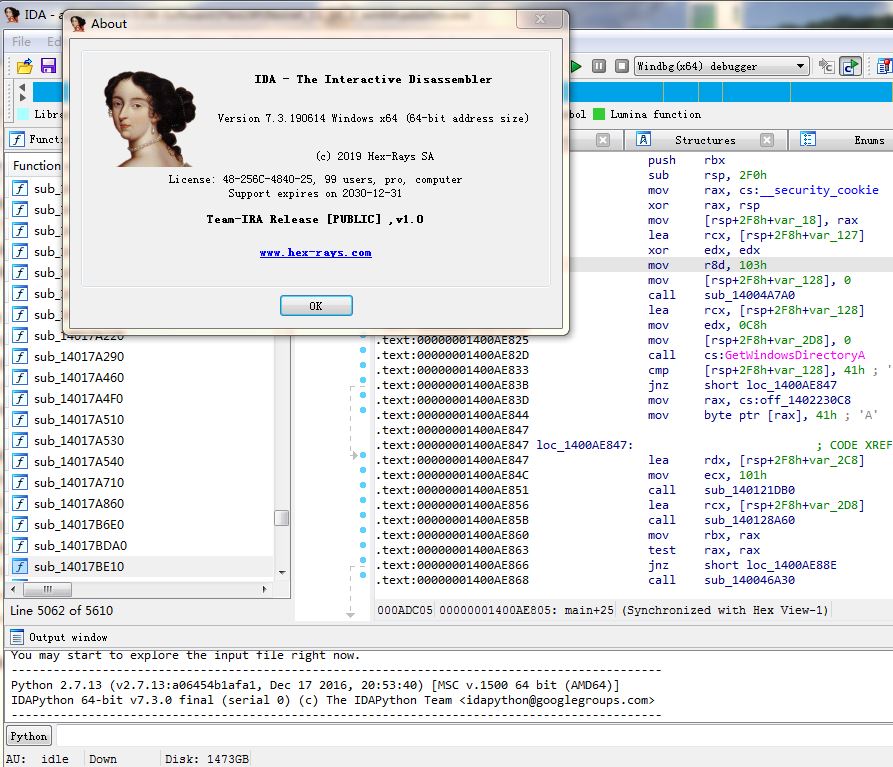Screen dimensions: 893x767
Task: Select function sub_14017BE10
Action: tap(79, 567)
